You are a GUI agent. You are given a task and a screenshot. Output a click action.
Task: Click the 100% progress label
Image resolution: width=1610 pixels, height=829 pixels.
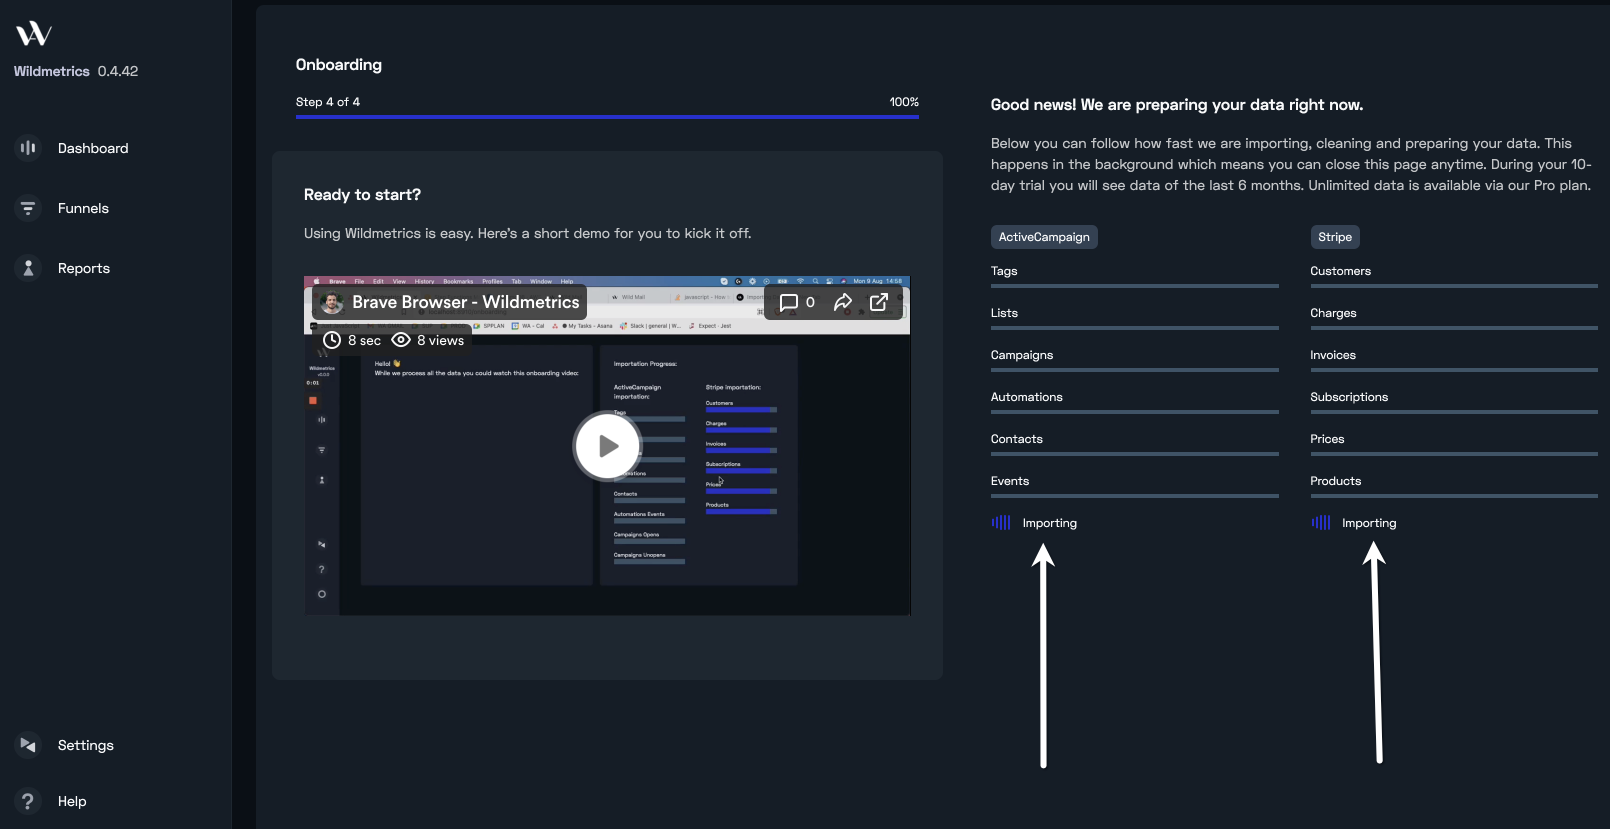pyautogui.click(x=904, y=102)
